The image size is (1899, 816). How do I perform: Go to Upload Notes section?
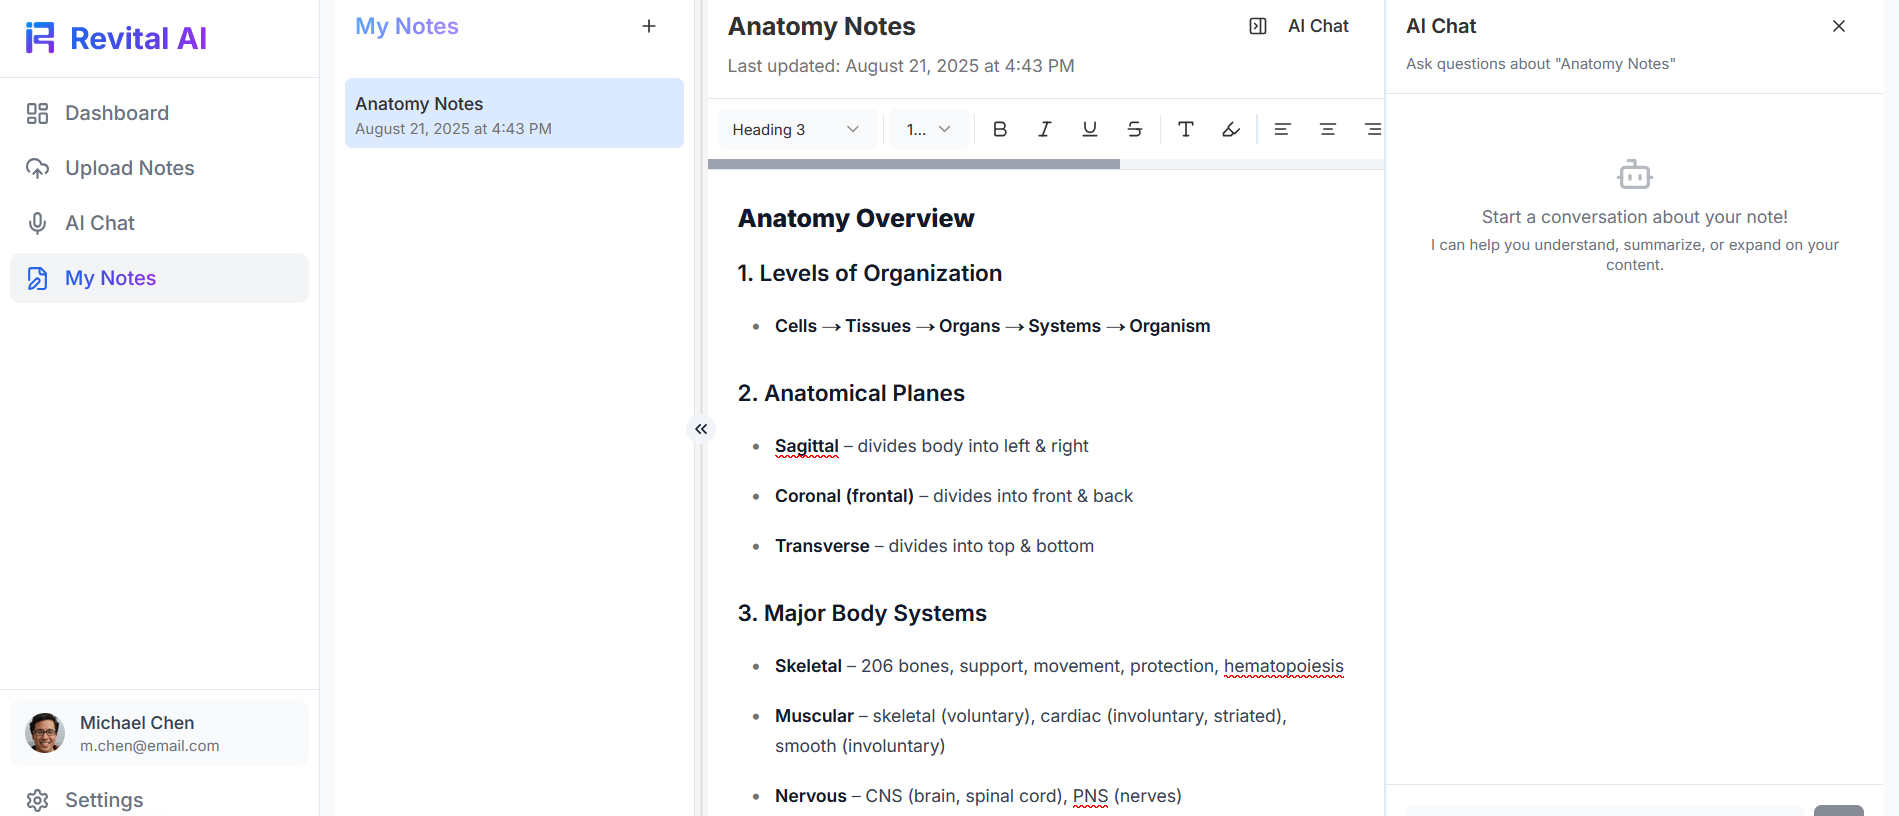tap(129, 168)
